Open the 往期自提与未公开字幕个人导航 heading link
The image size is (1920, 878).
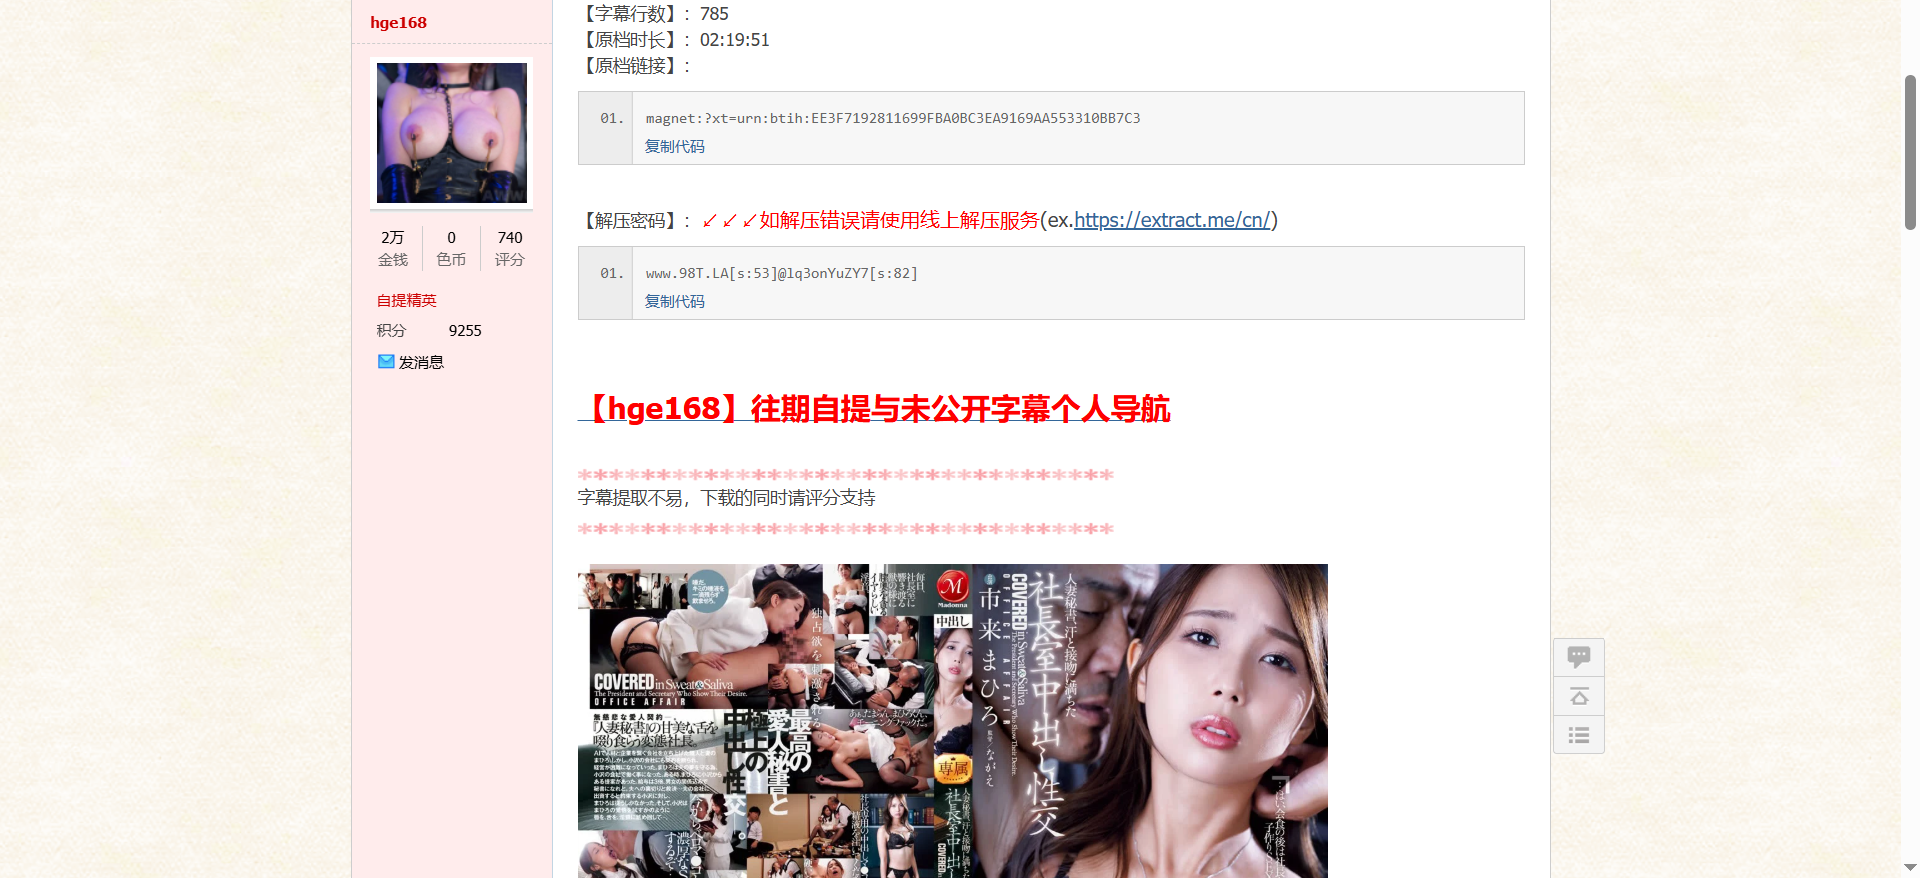pos(874,408)
